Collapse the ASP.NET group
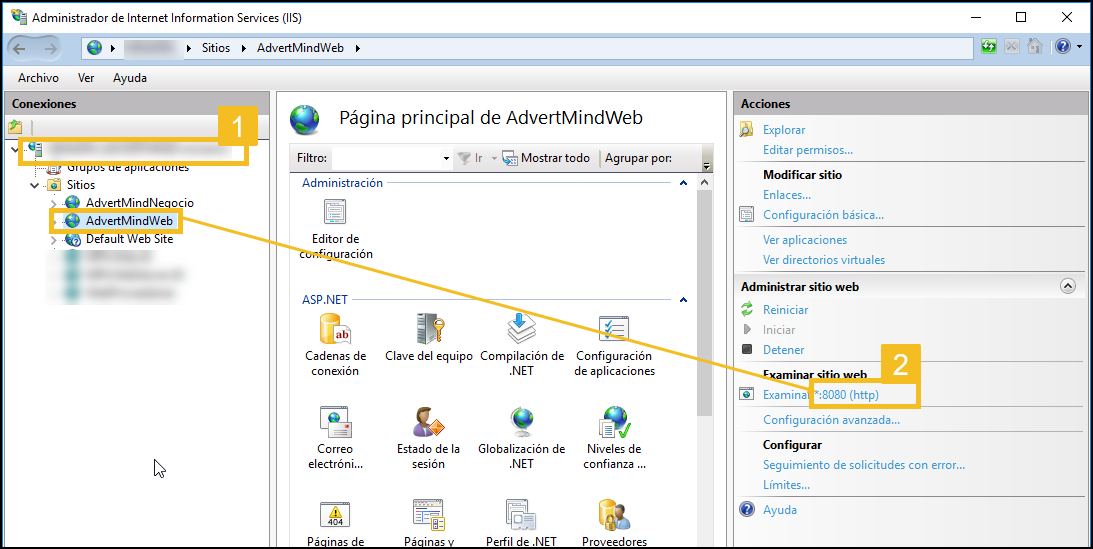The height and width of the screenshot is (549, 1093). [683, 300]
